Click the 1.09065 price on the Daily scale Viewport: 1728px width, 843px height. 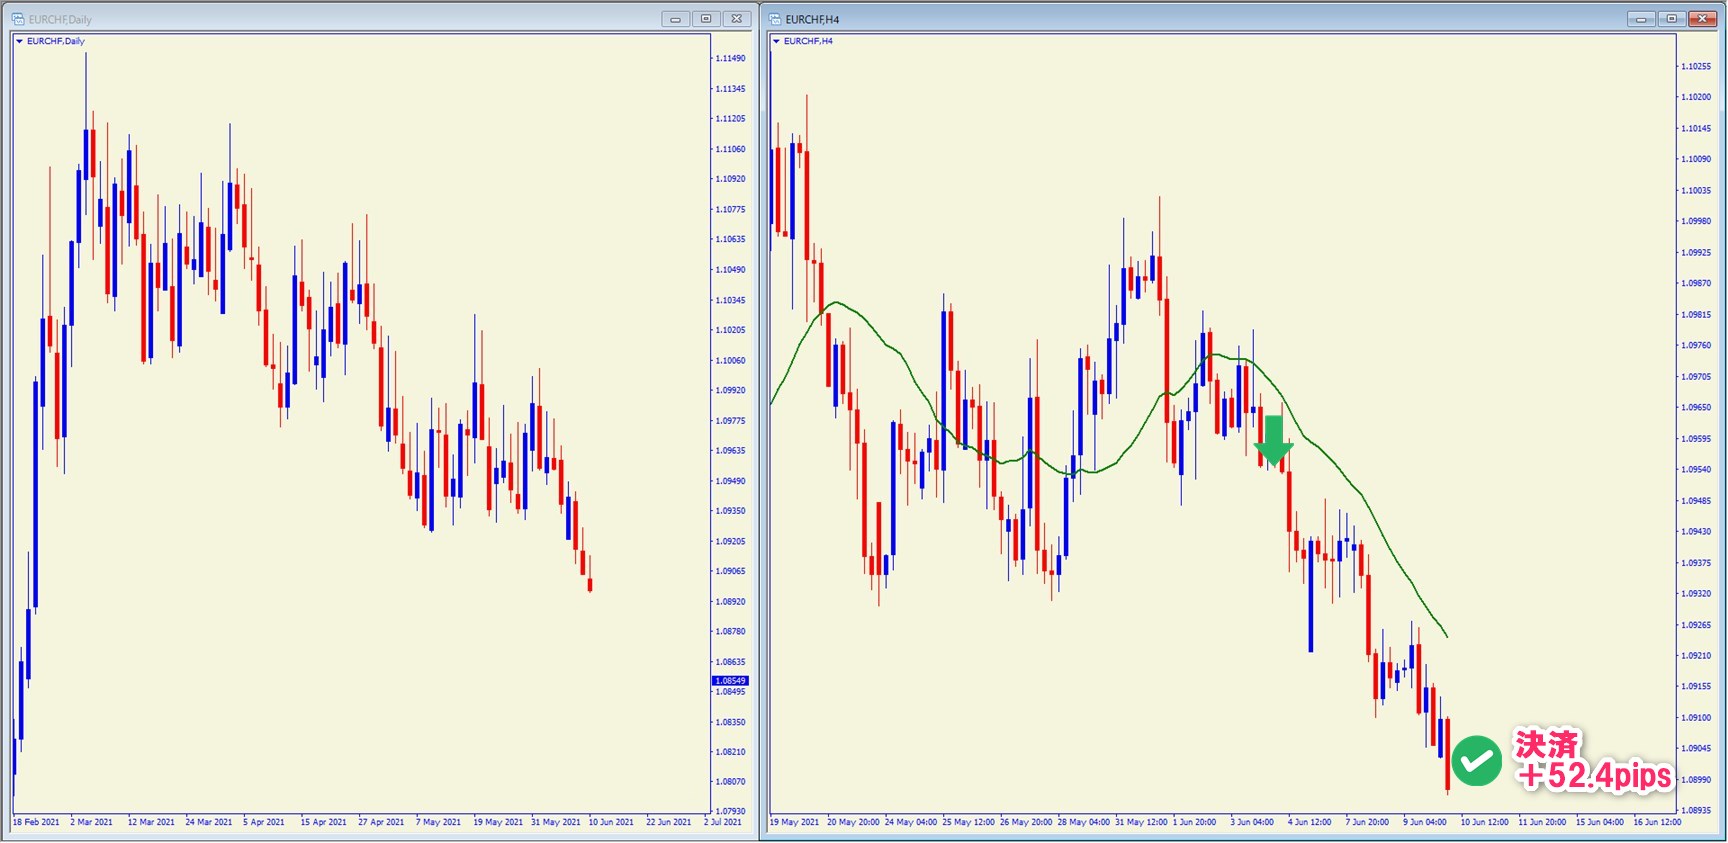731,571
